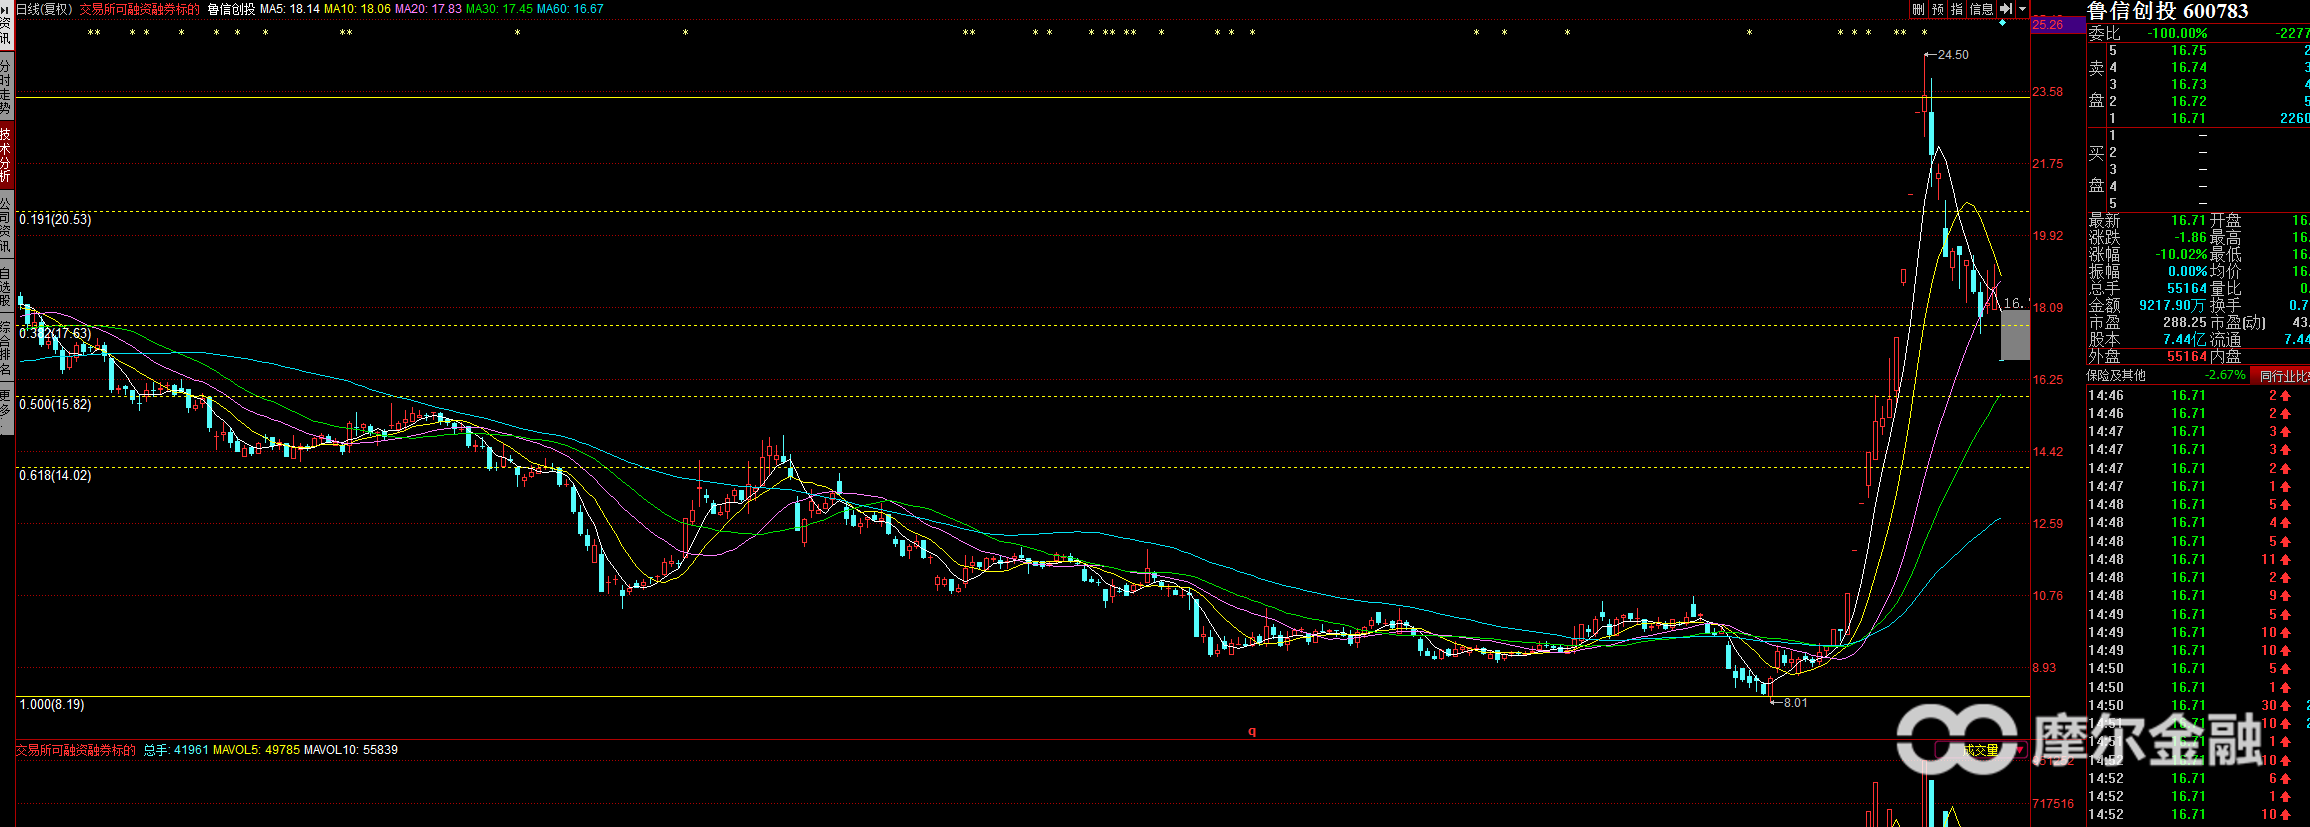Image resolution: width=2310 pixels, height=827 pixels.
Task: Expand the chart toolbar dropdown arrow
Action: pos(2022,9)
